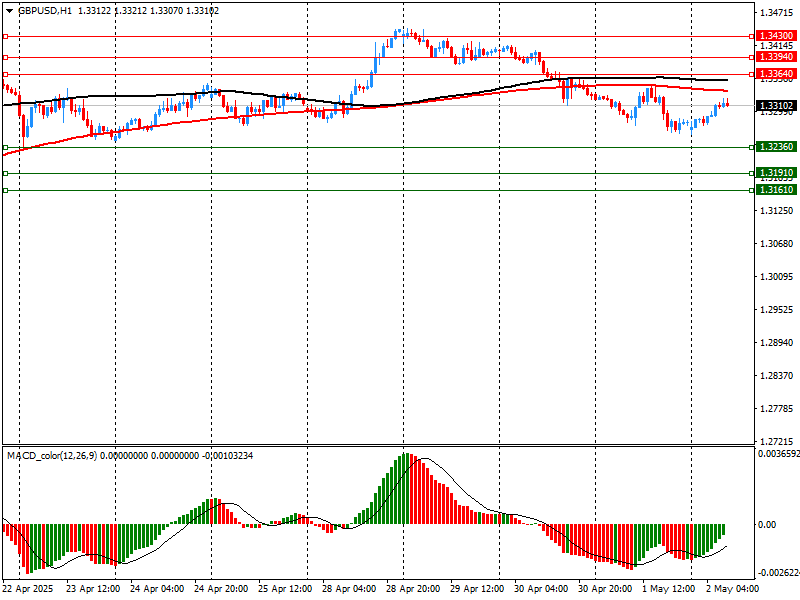This screenshot has height=600, width=800.
Task: Click the 22 Apr 2025 date label
Action: click(26, 590)
